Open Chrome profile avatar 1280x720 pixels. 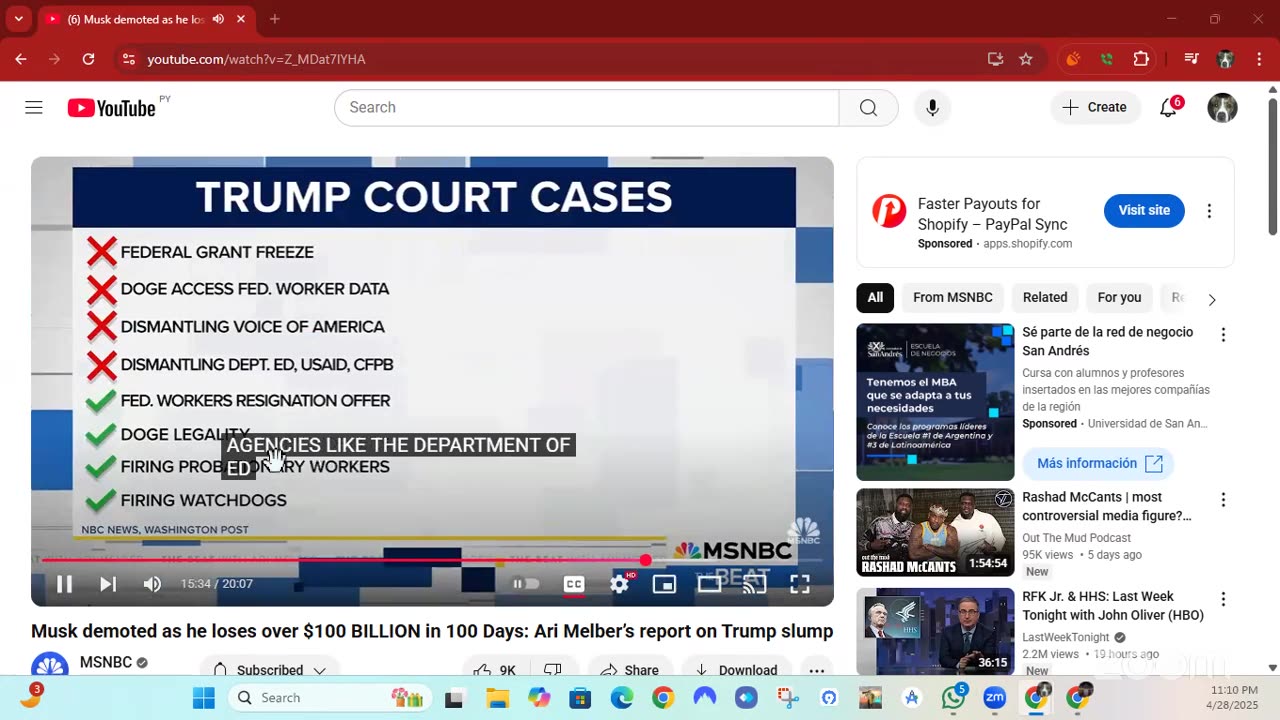tap(1225, 59)
